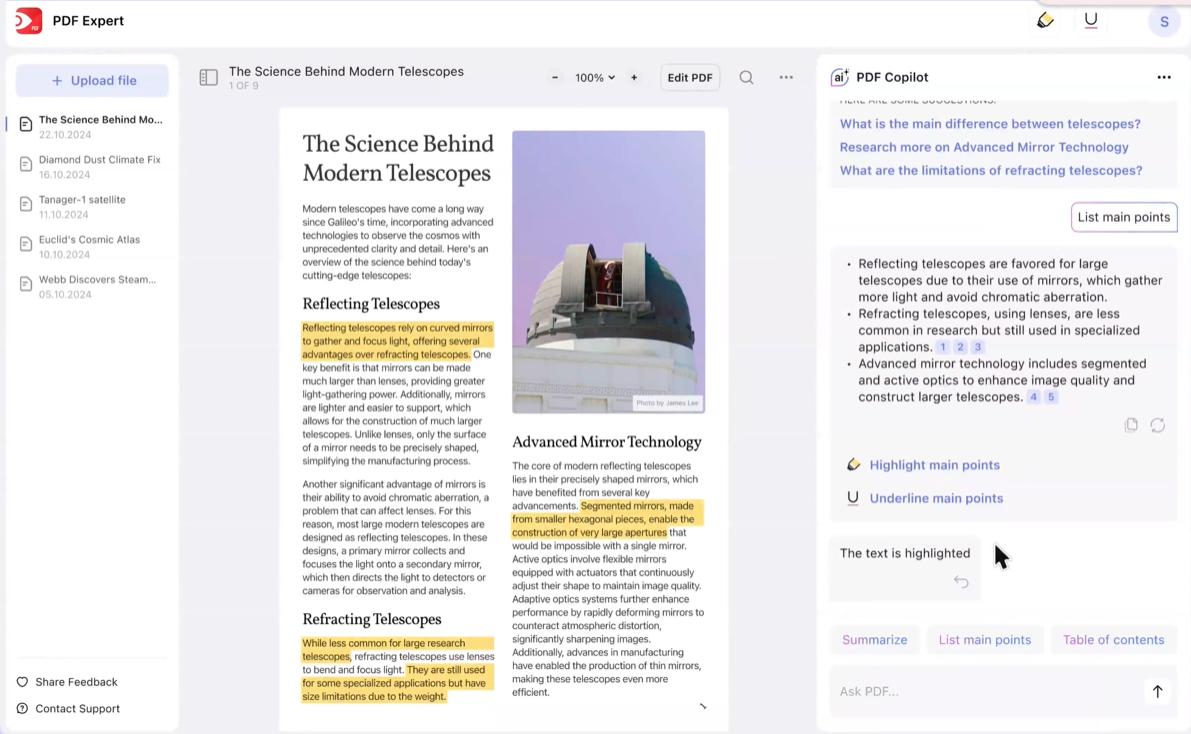Open citation reference 2

(960, 347)
